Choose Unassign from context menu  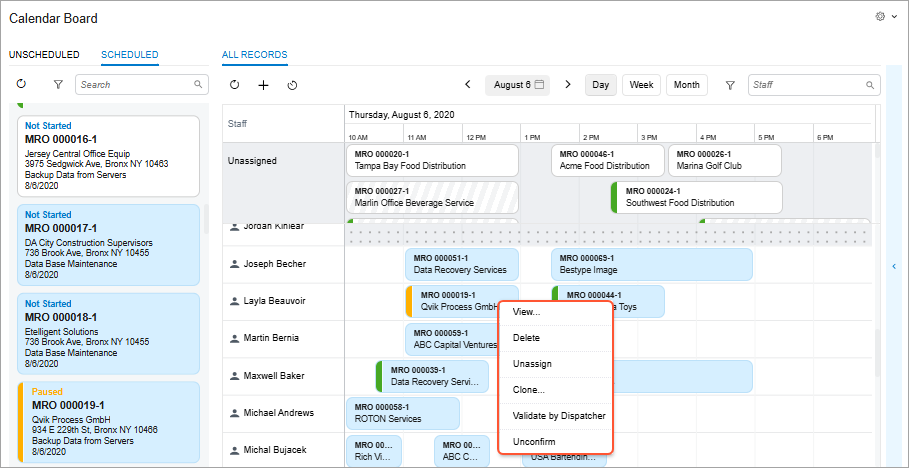pyautogui.click(x=532, y=364)
